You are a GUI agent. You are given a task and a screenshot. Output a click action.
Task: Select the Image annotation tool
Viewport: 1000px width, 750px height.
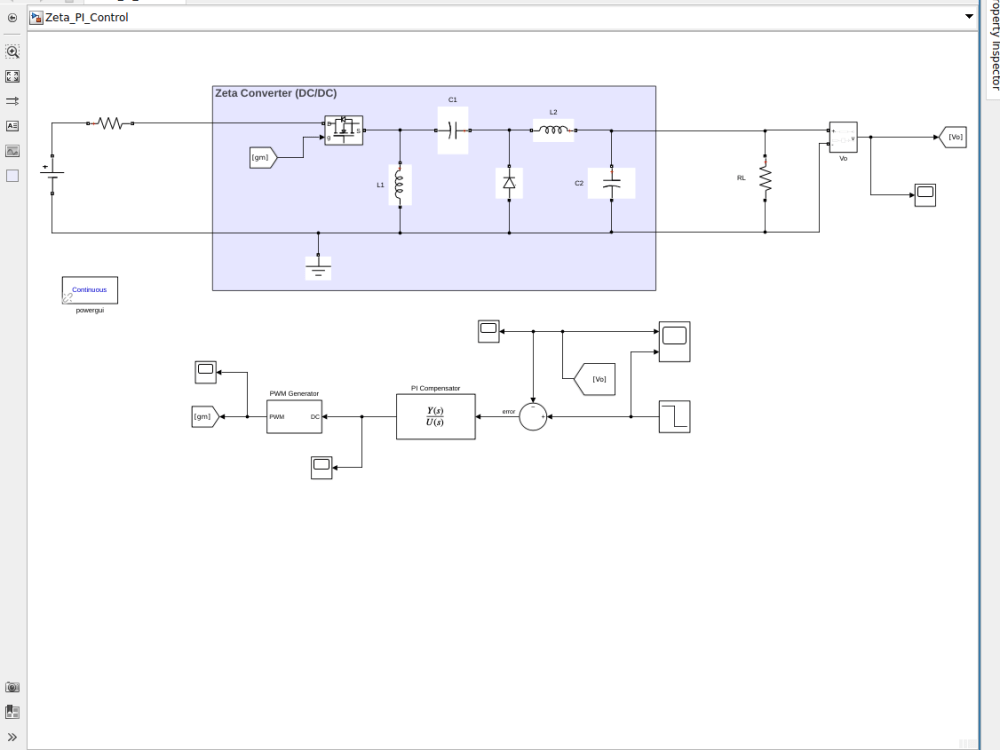click(x=12, y=150)
